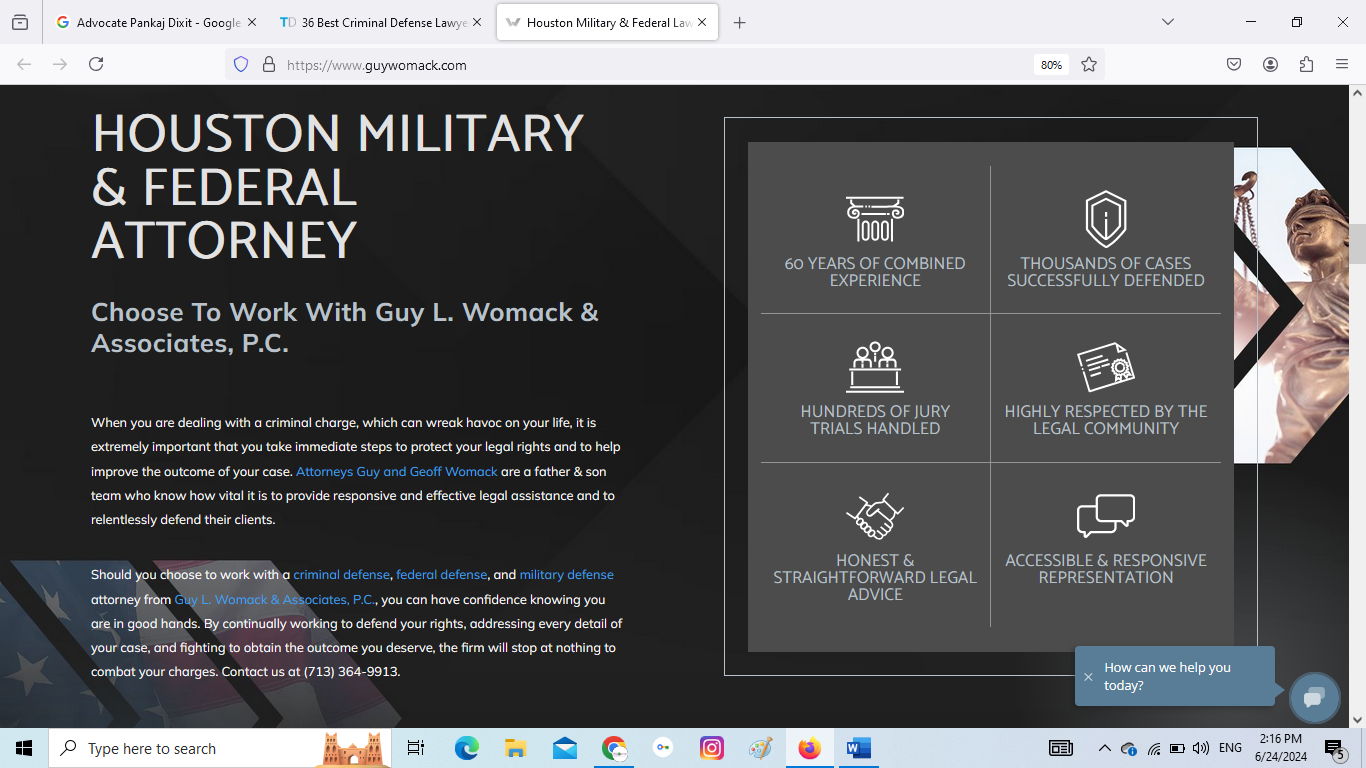This screenshot has width=1366, height=768.
Task: Open the Extensions puzzle icon
Action: [x=1306, y=64]
